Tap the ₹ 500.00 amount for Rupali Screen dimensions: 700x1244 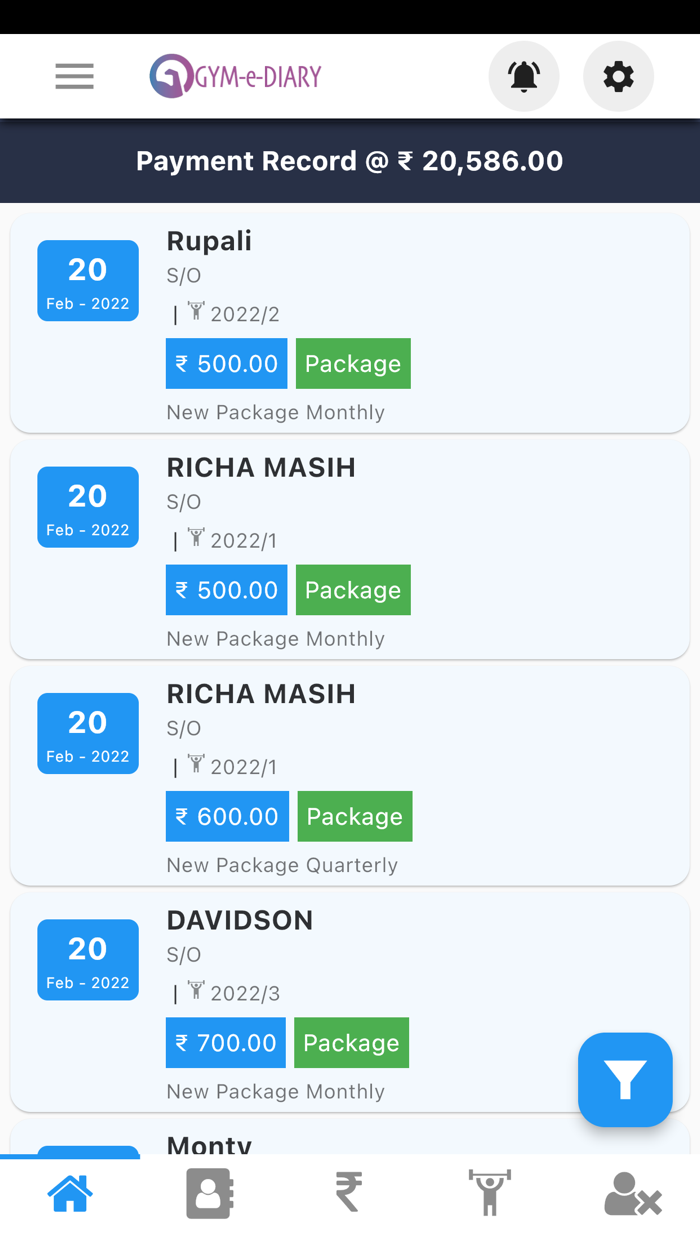click(x=227, y=364)
